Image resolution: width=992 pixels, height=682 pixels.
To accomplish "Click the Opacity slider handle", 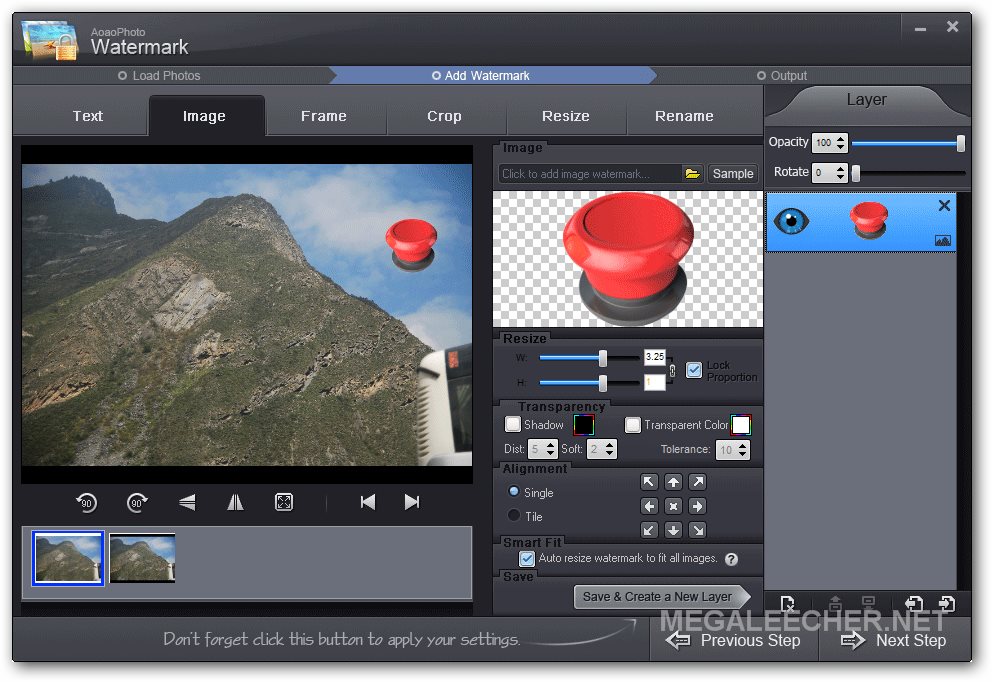I will coord(960,144).
